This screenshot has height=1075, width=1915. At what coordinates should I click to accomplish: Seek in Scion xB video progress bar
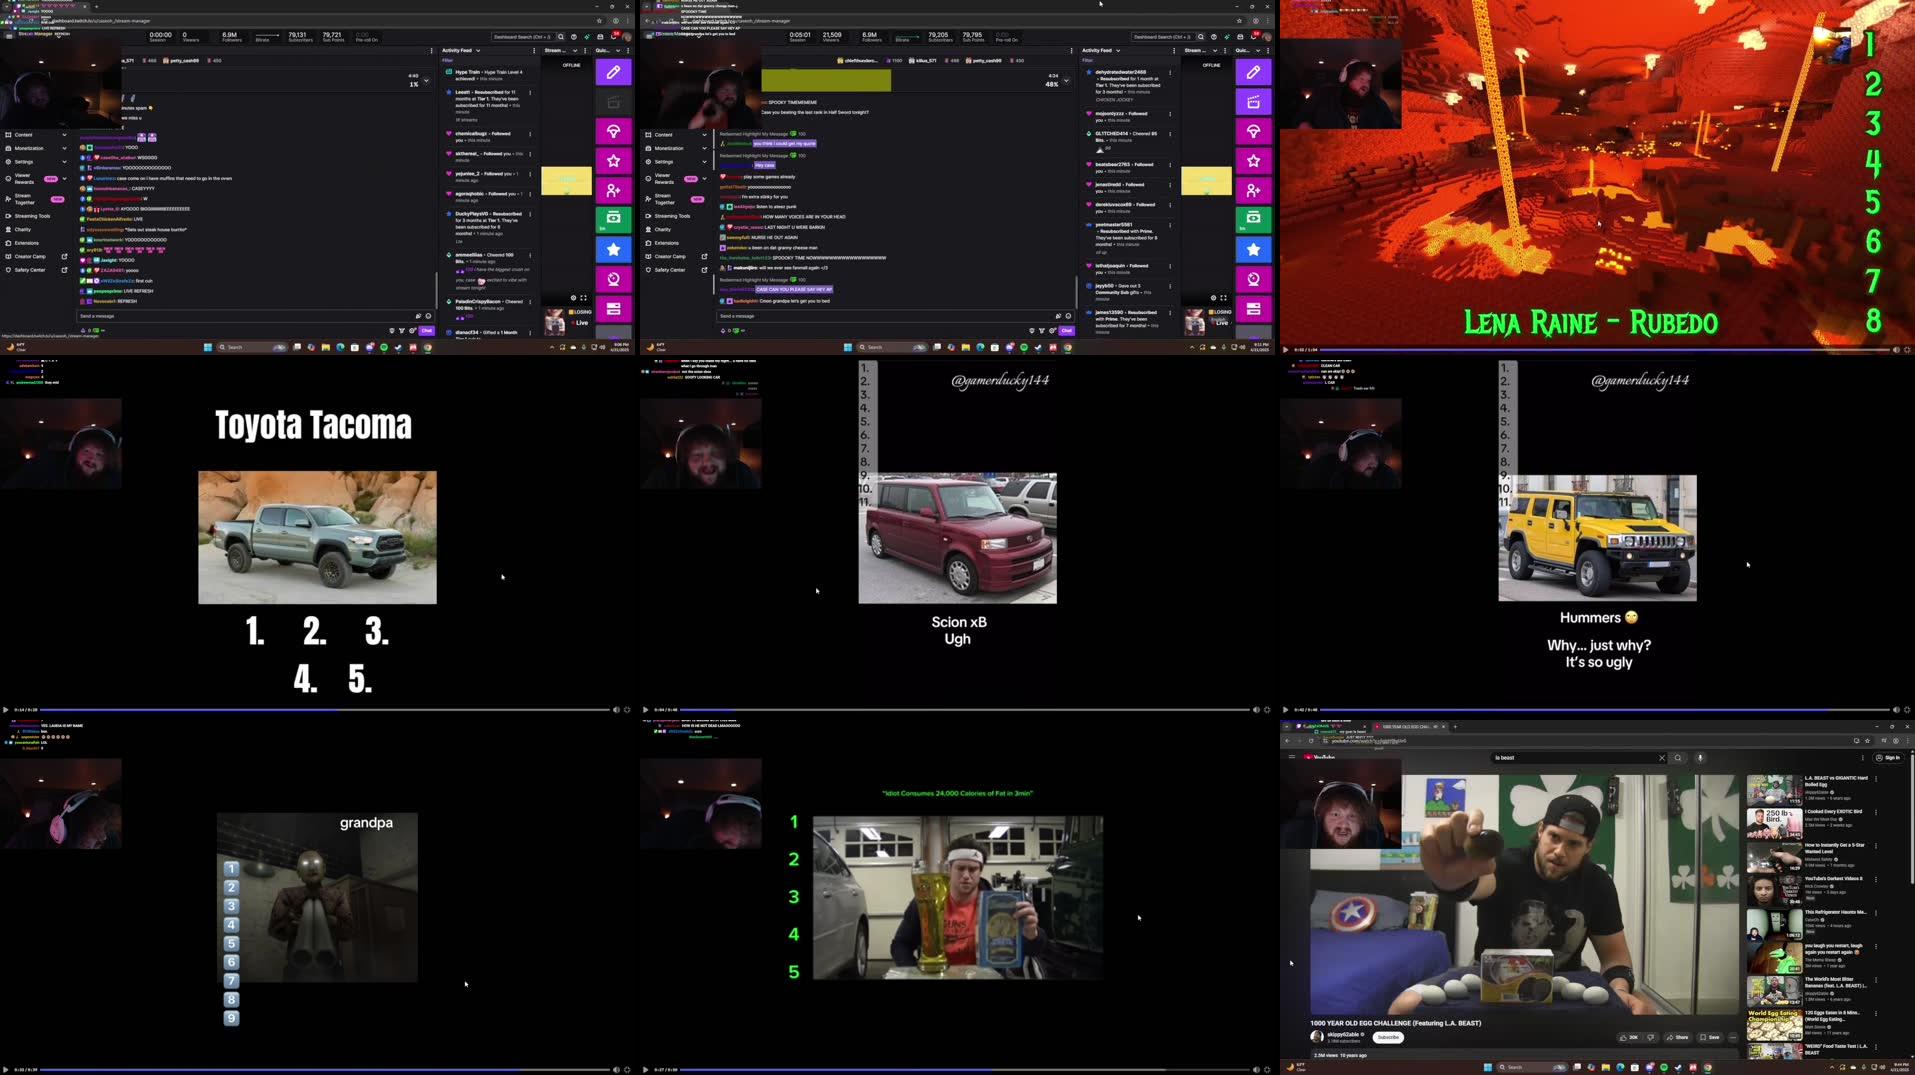[x=963, y=710]
